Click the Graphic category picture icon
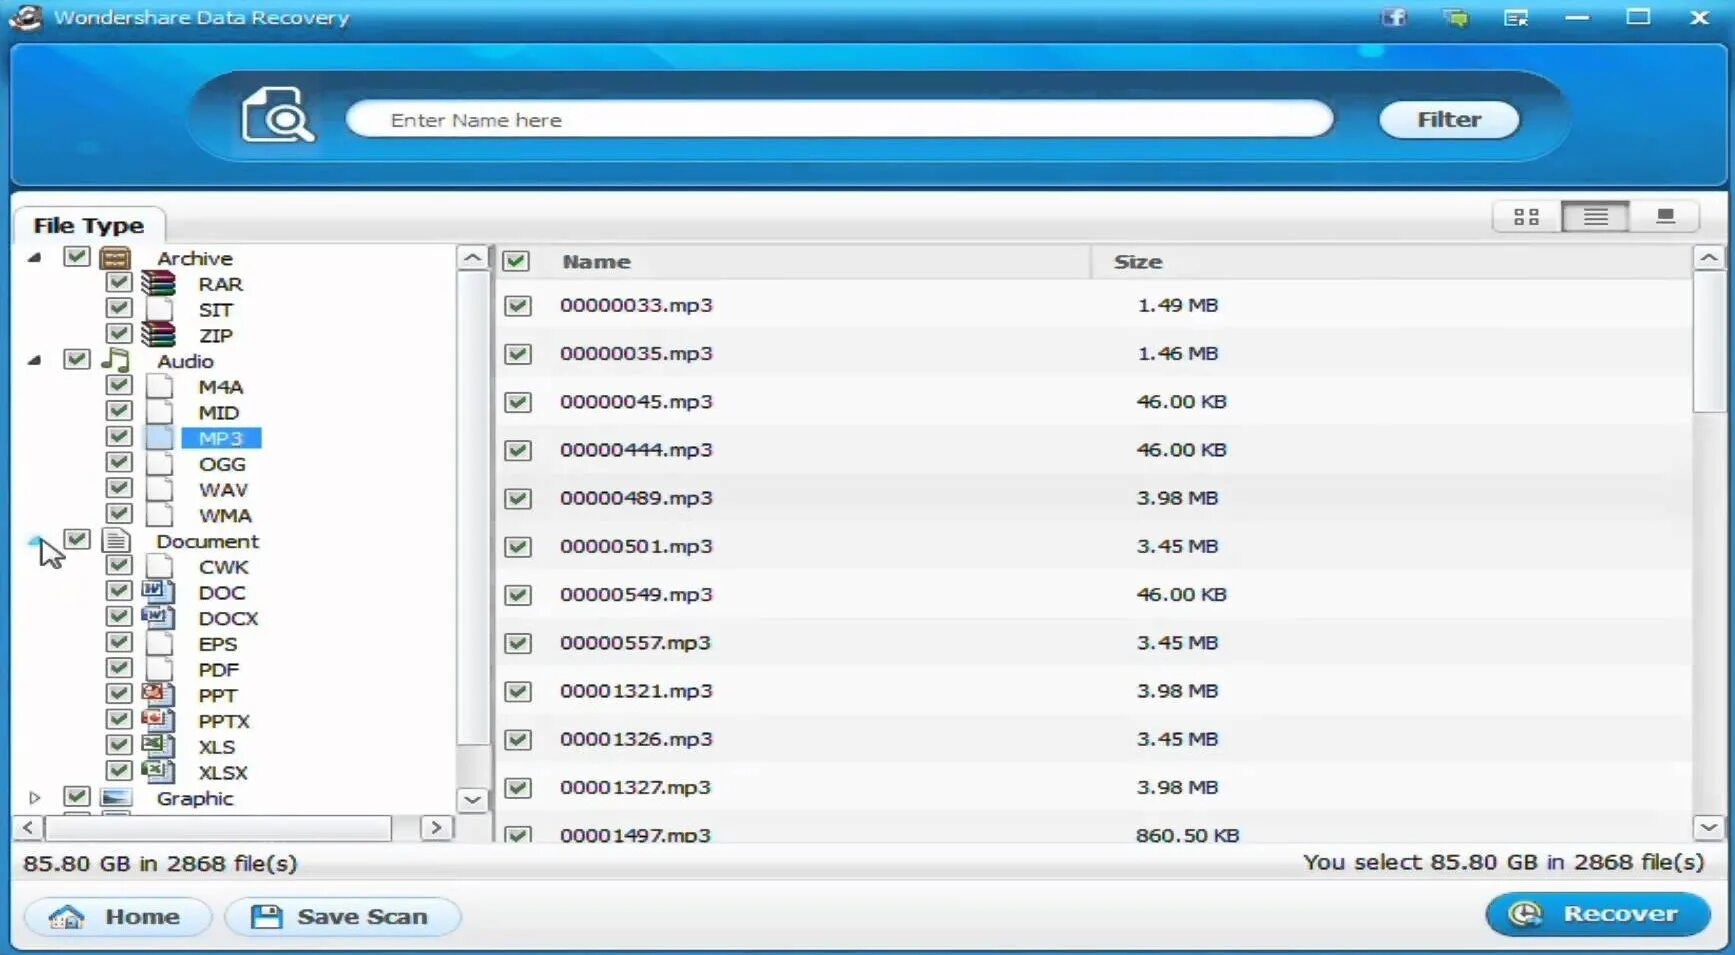This screenshot has height=955, width=1735. [116, 798]
